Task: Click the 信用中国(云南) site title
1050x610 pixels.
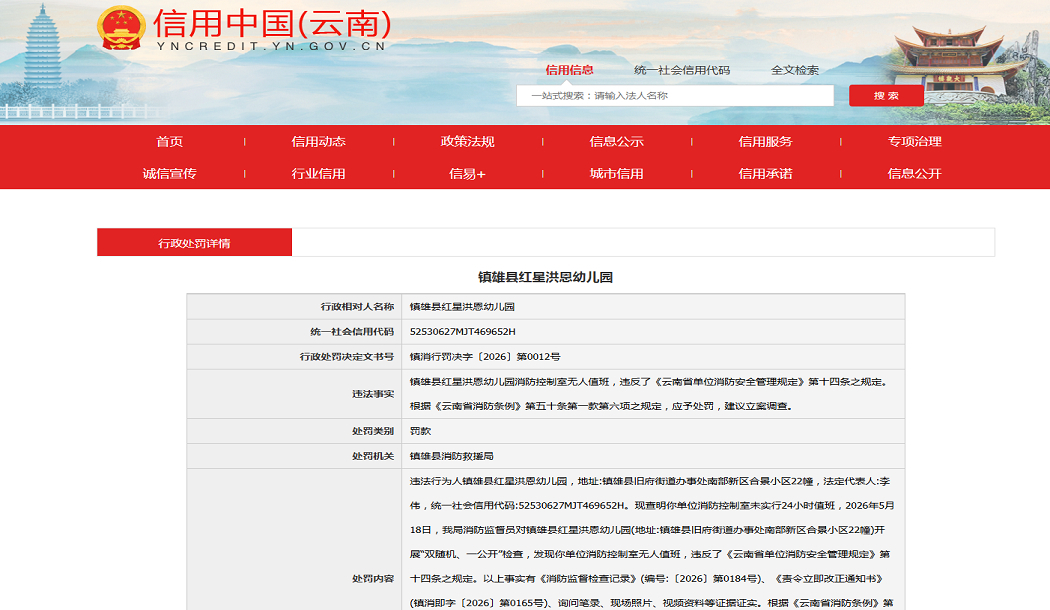Action: coord(273,23)
